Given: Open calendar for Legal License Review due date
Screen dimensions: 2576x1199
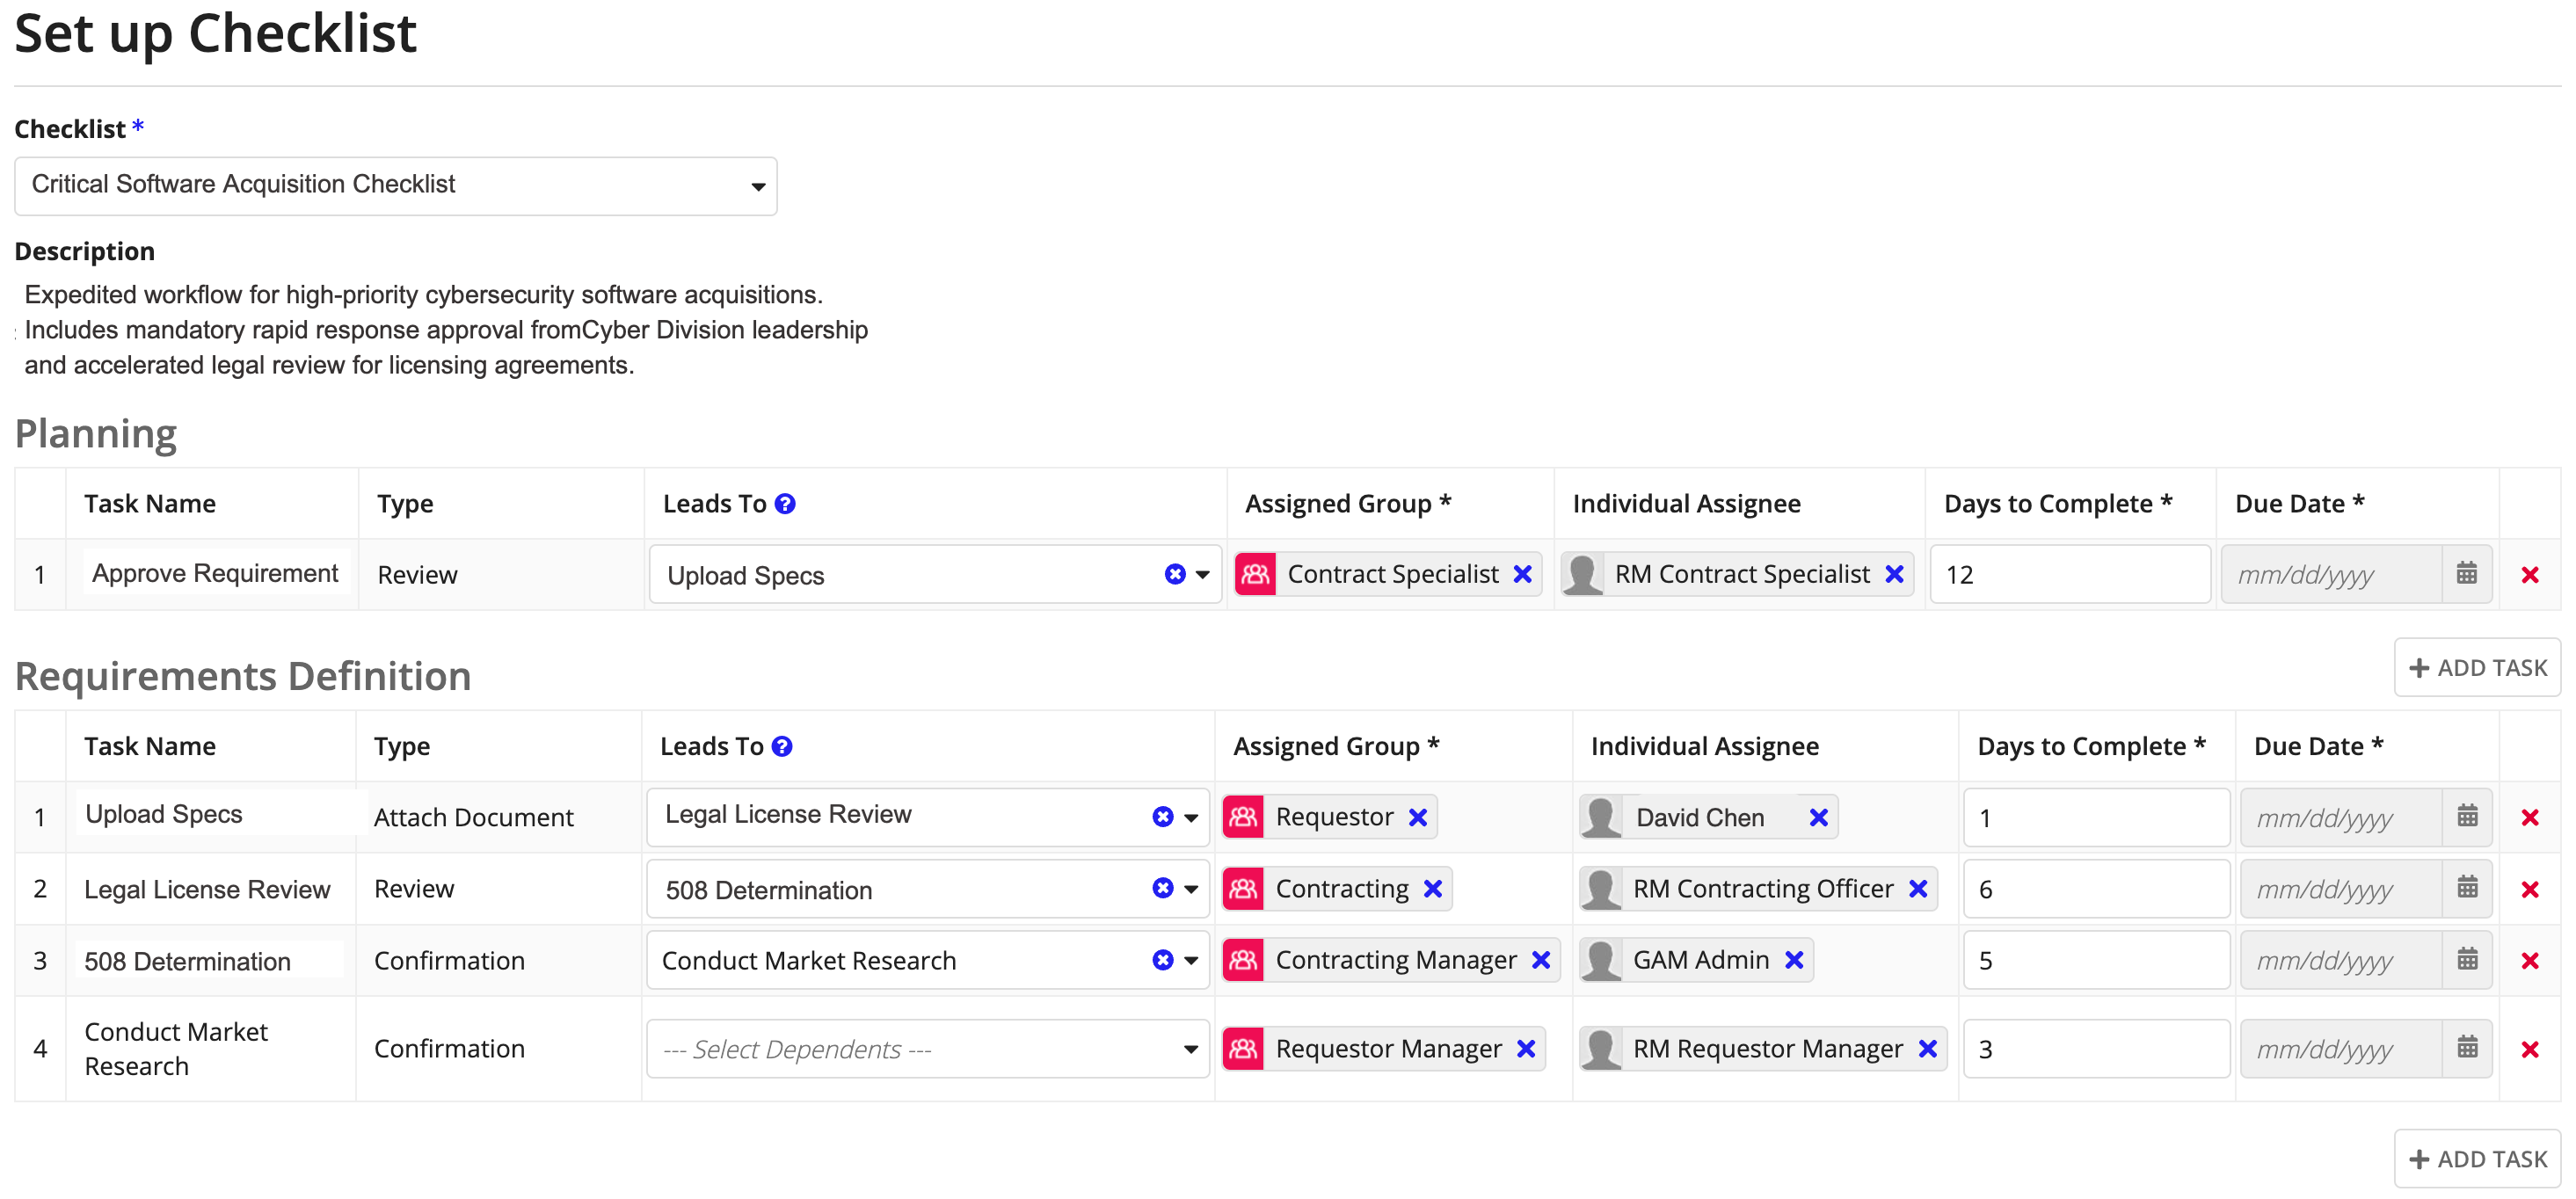Looking at the screenshot, I should pyautogui.click(x=2466, y=888).
